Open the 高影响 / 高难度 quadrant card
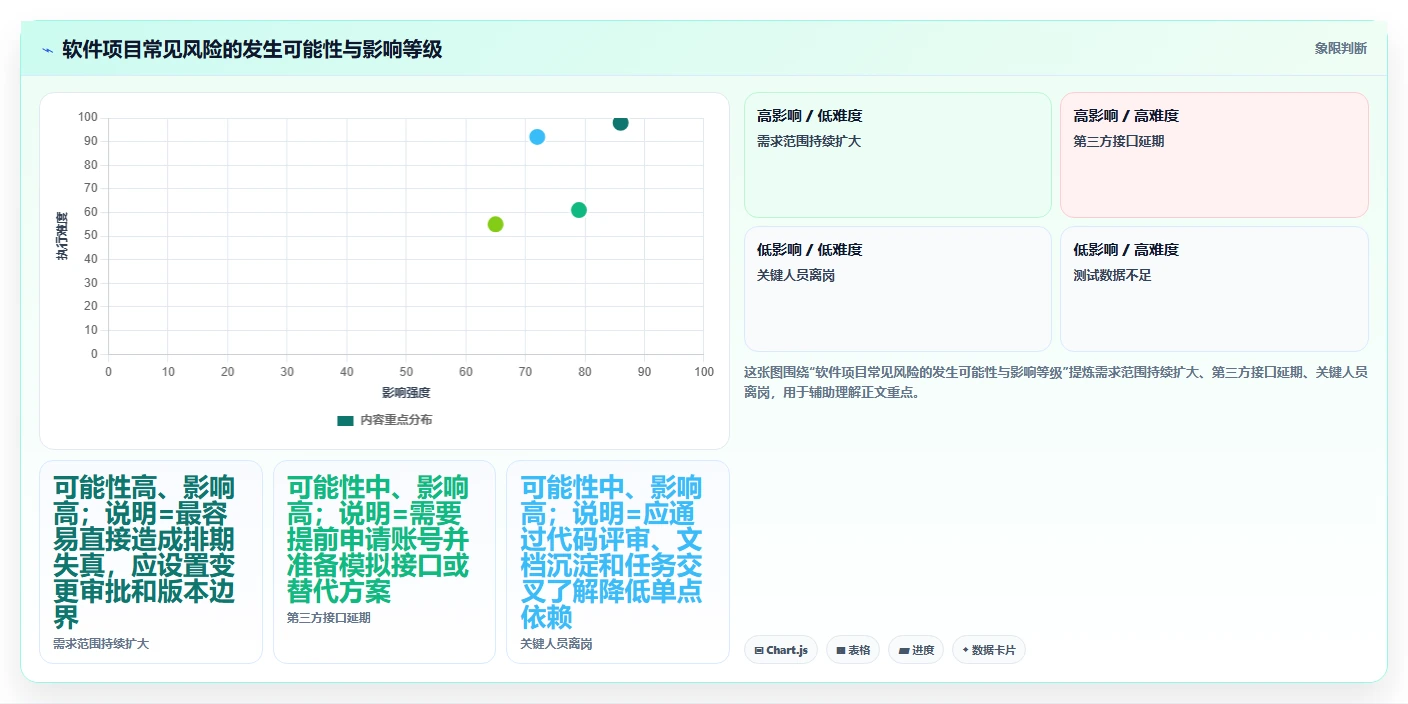Image resolution: width=1408 pixels, height=704 pixels. (1214, 155)
